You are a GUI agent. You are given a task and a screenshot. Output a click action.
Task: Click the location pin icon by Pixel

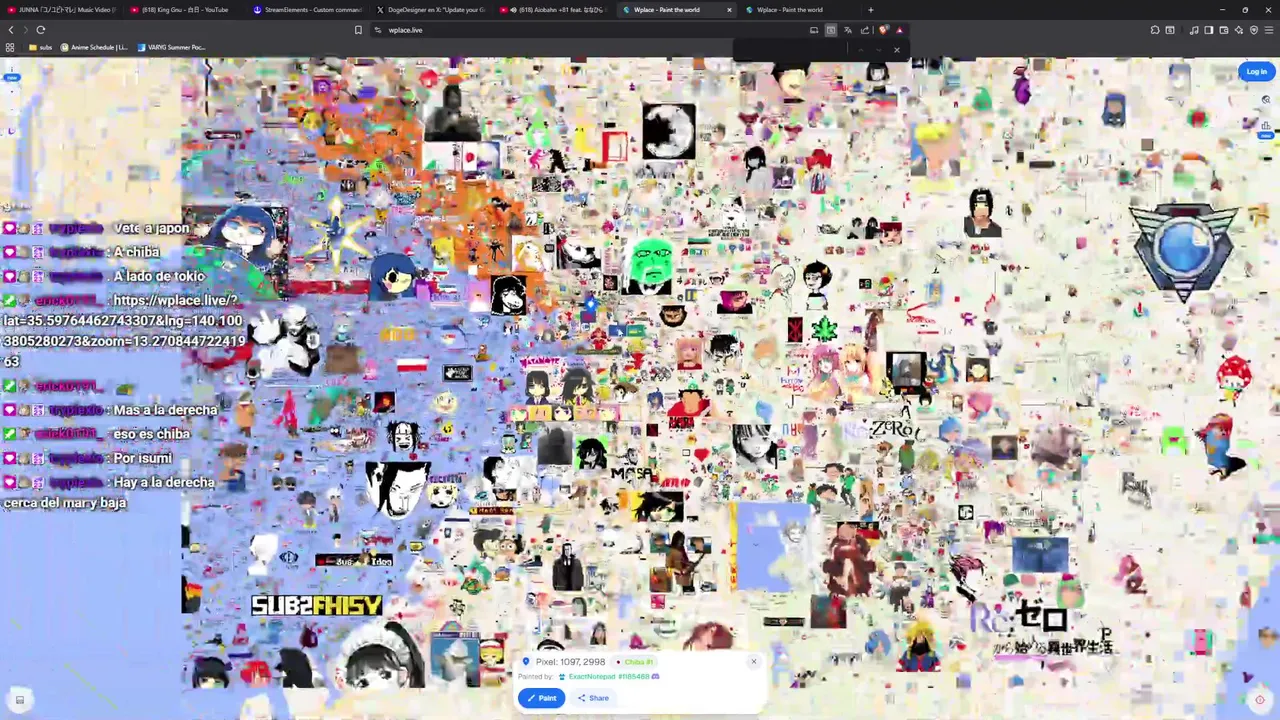pos(526,662)
